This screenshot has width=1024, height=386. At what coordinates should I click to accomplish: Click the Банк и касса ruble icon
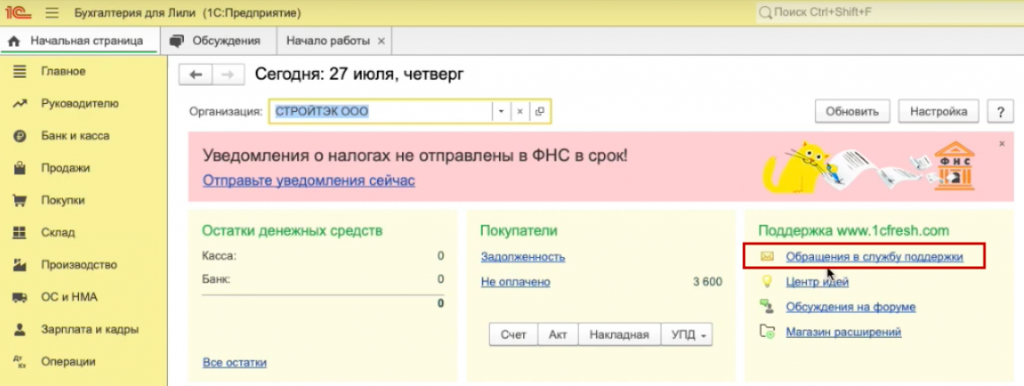(x=20, y=136)
